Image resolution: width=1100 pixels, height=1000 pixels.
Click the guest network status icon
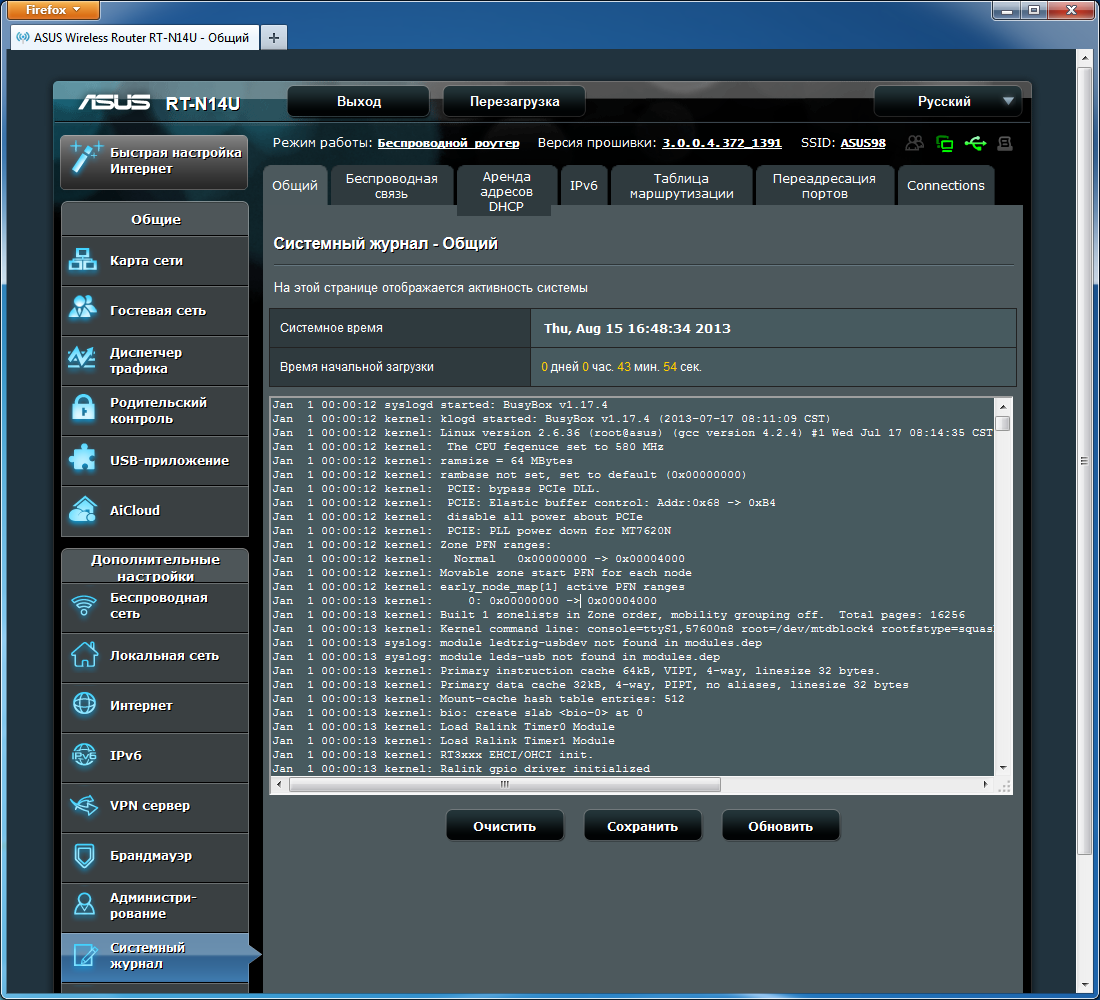click(914, 143)
